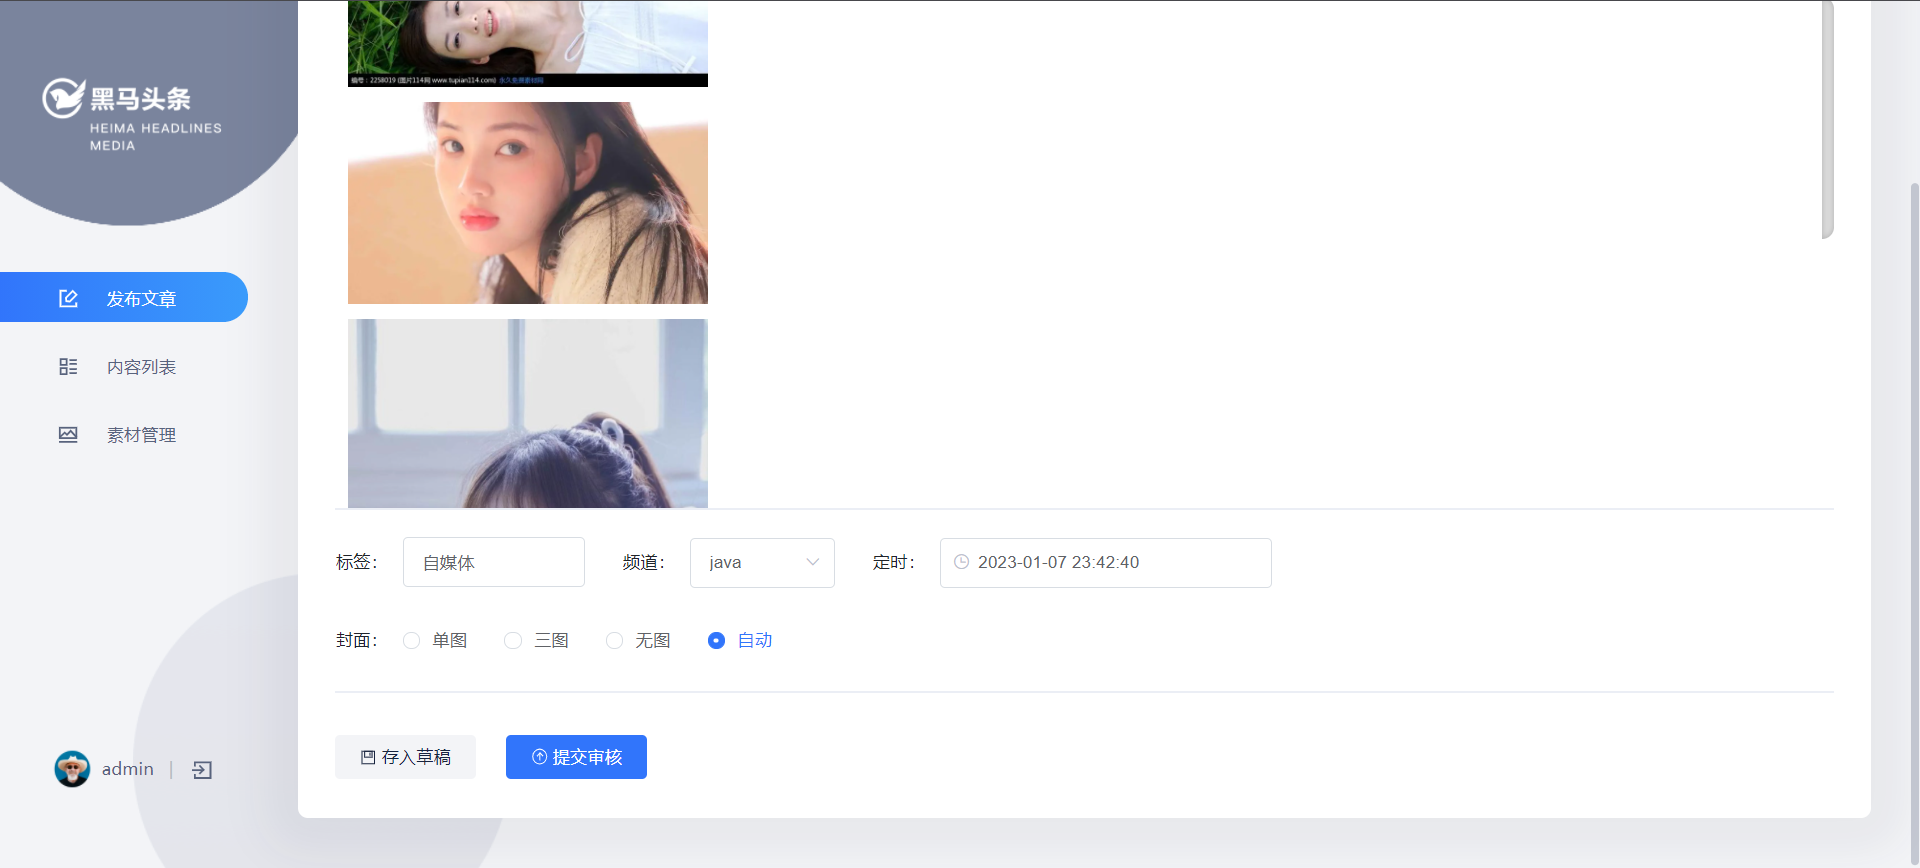Viewport: 1920px width, 868px height.
Task: Click the woman in beige sweater image
Action: click(528, 203)
